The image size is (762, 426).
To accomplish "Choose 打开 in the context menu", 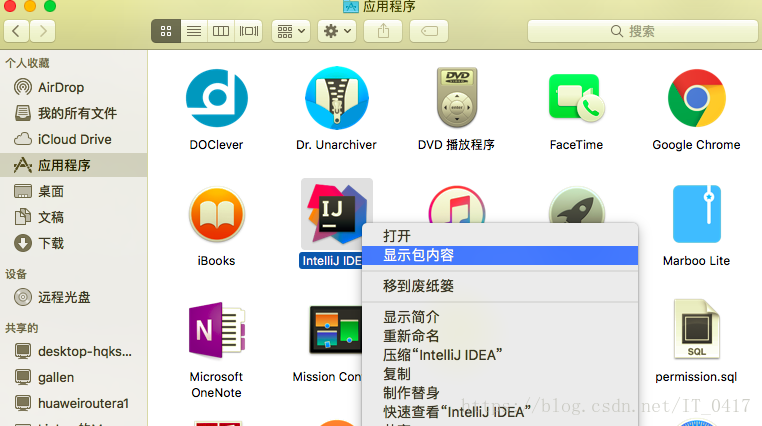I will click(x=500, y=236).
